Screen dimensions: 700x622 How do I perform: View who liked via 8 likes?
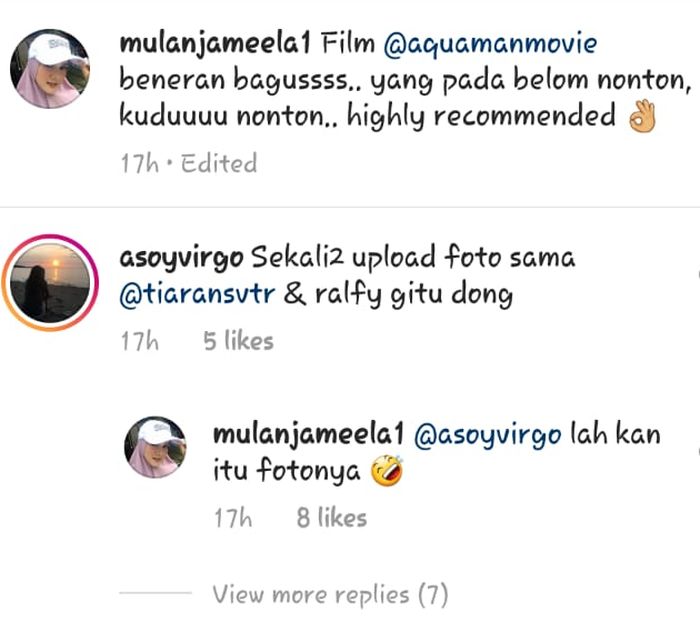pos(332,518)
